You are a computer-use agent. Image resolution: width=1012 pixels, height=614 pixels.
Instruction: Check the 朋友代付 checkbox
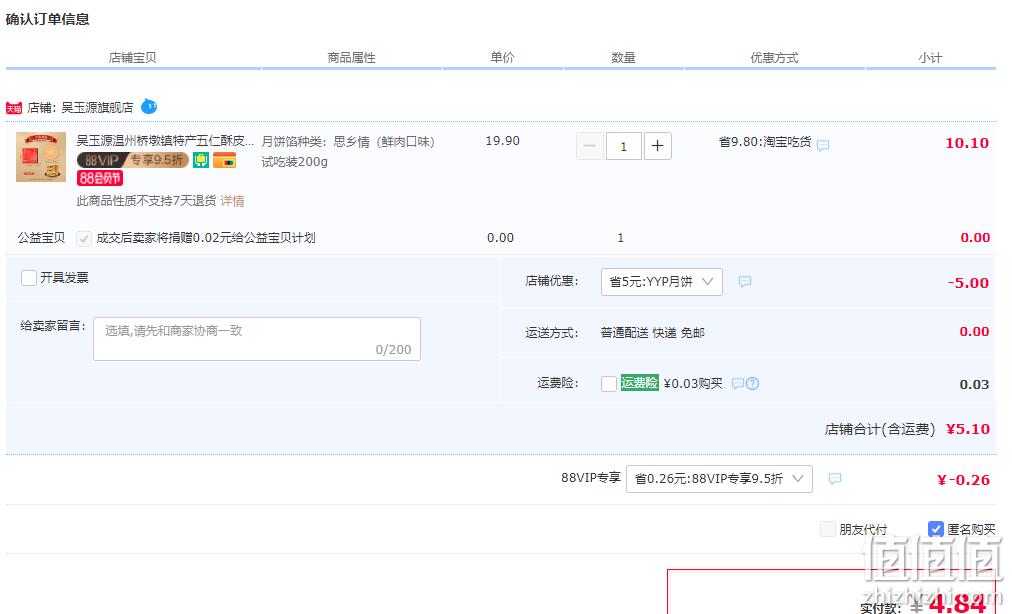828,529
